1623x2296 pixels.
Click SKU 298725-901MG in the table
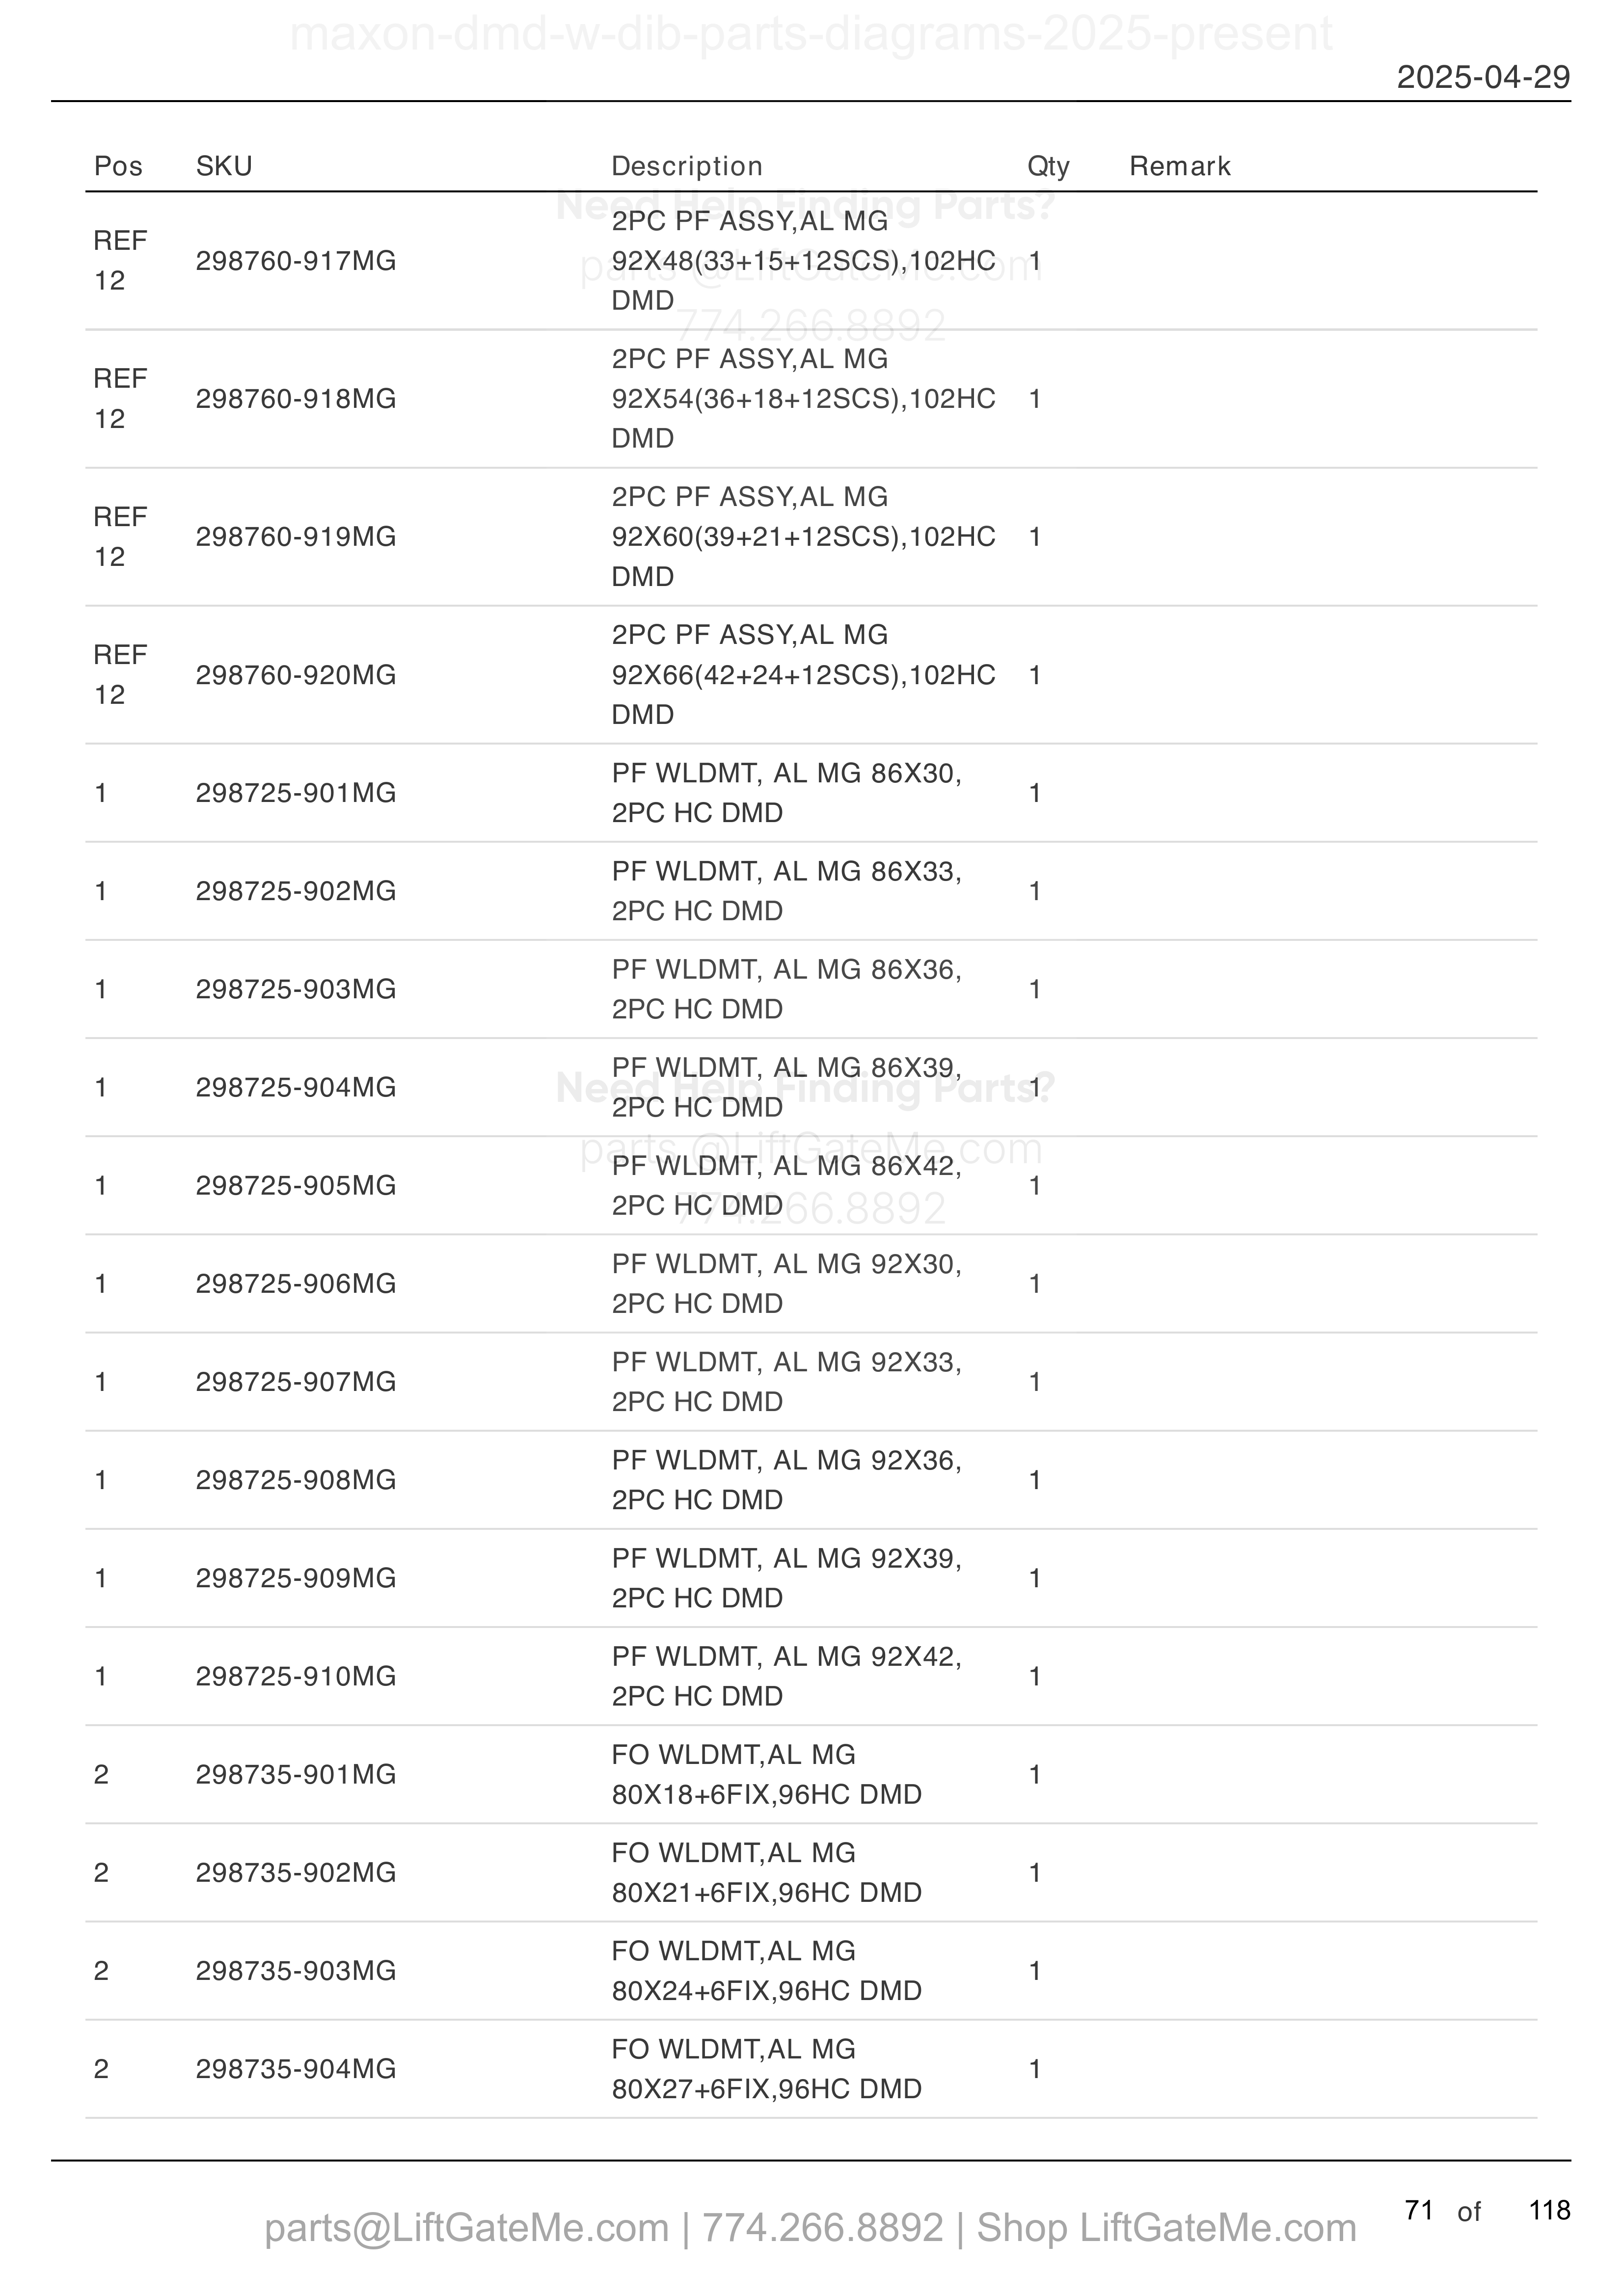[296, 793]
